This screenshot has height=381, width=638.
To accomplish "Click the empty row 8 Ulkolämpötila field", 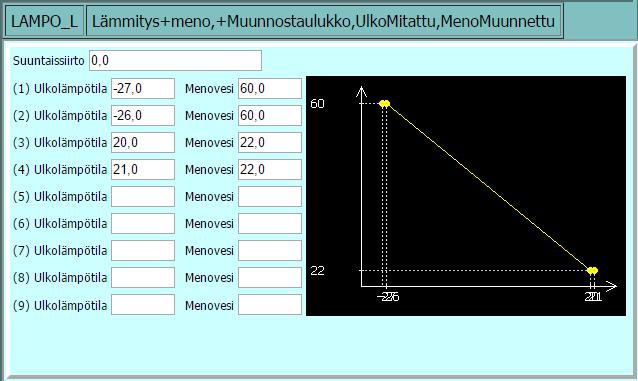I will point(143,278).
